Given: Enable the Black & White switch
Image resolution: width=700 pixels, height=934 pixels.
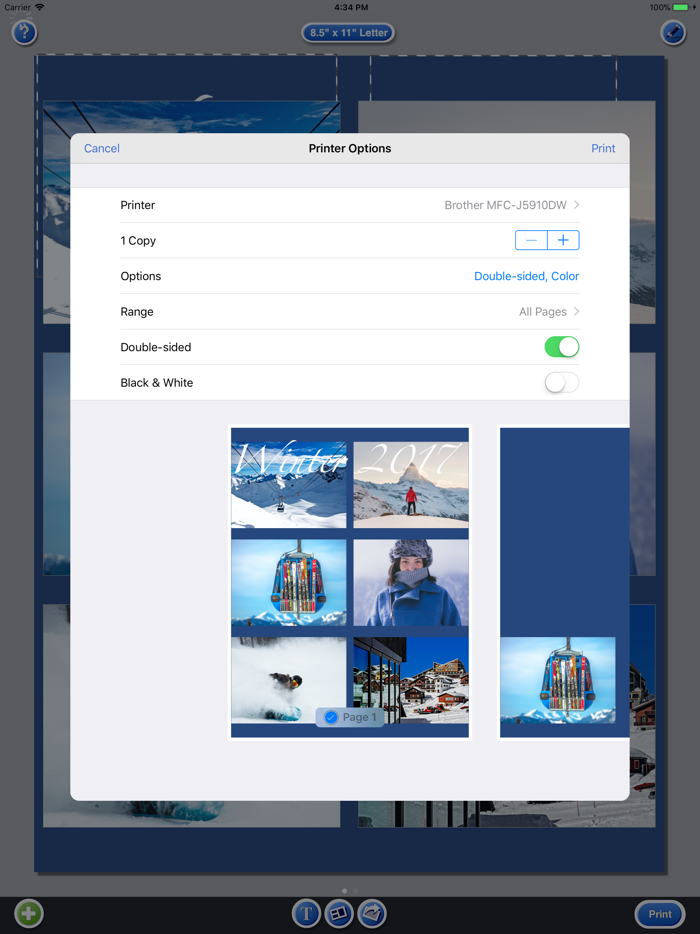Looking at the screenshot, I should (x=562, y=382).
